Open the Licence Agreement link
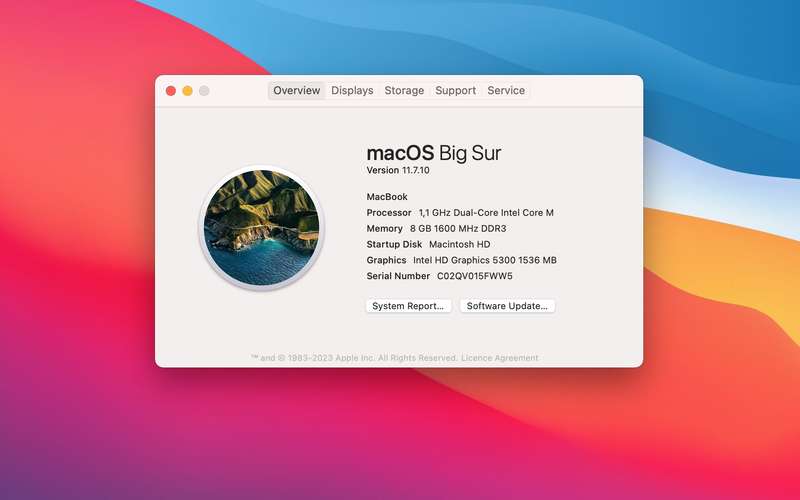Screen dimensions: 800x500 (x=499, y=358)
